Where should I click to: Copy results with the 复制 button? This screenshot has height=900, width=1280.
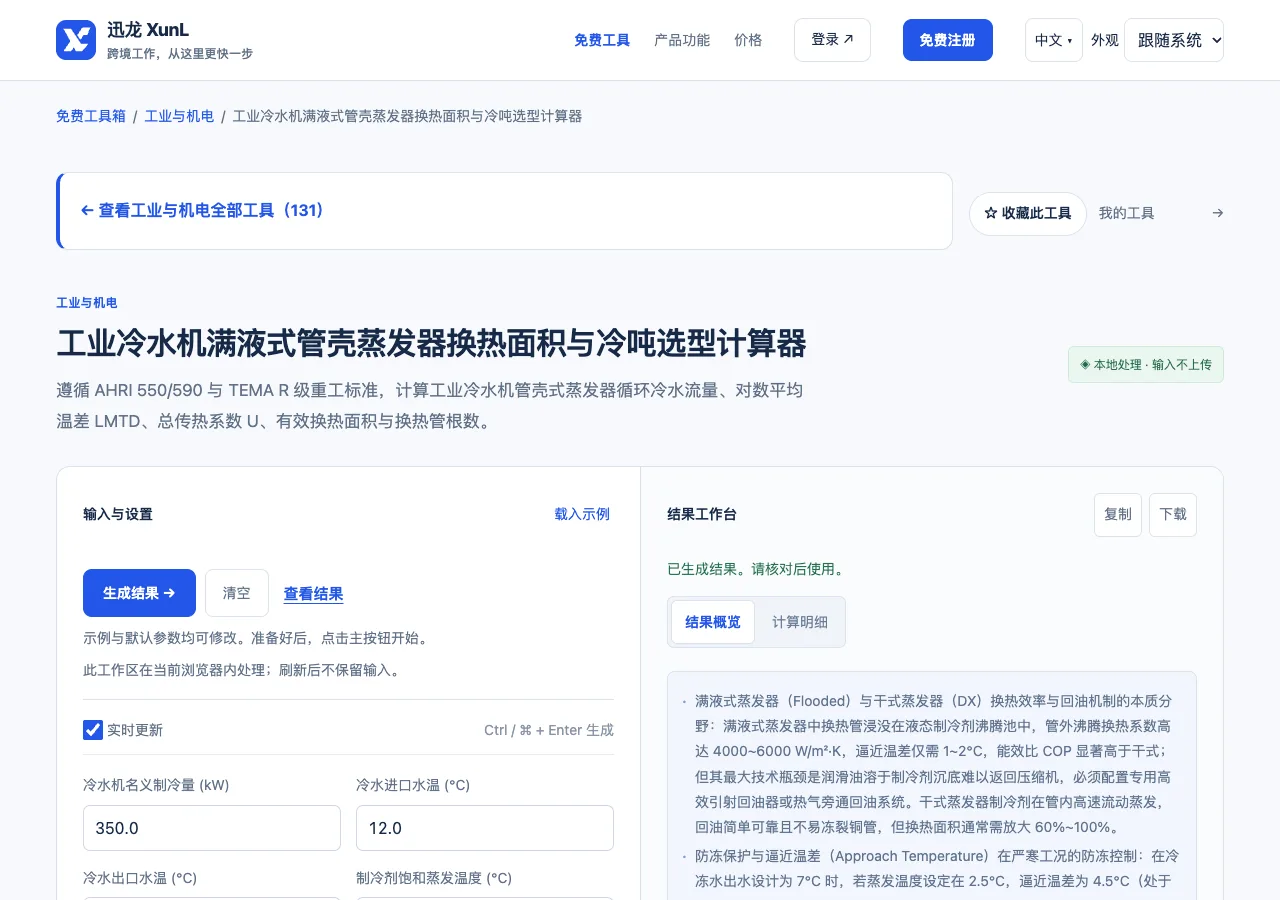click(x=1118, y=515)
